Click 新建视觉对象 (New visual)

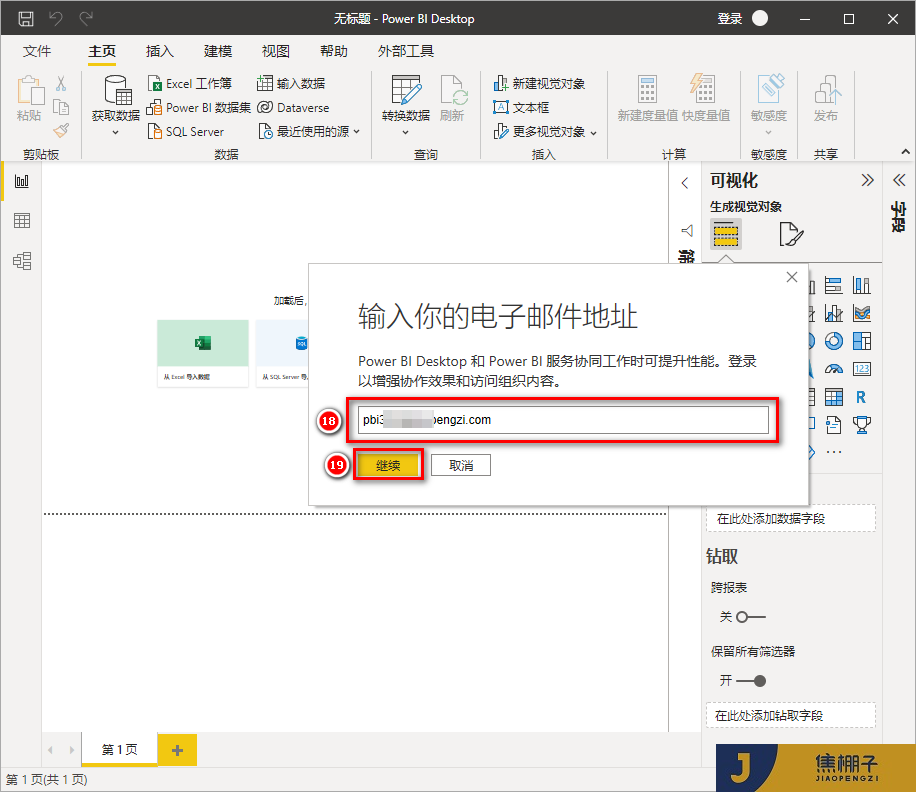(539, 84)
